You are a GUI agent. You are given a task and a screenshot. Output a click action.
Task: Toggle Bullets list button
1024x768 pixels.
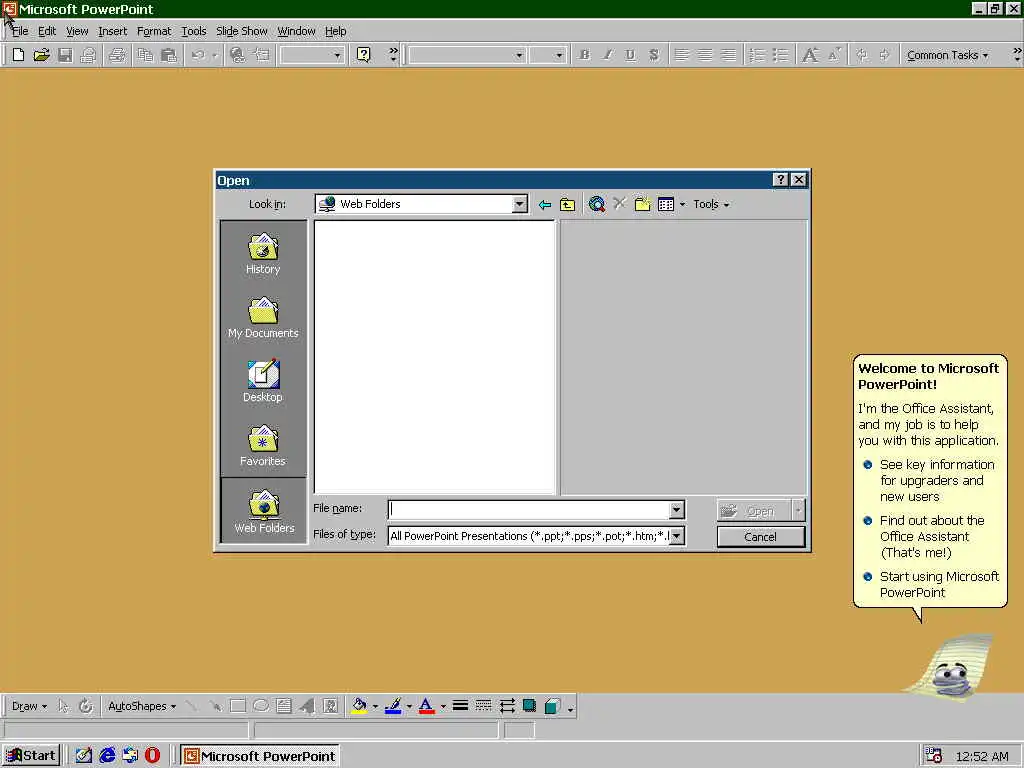(x=780, y=55)
